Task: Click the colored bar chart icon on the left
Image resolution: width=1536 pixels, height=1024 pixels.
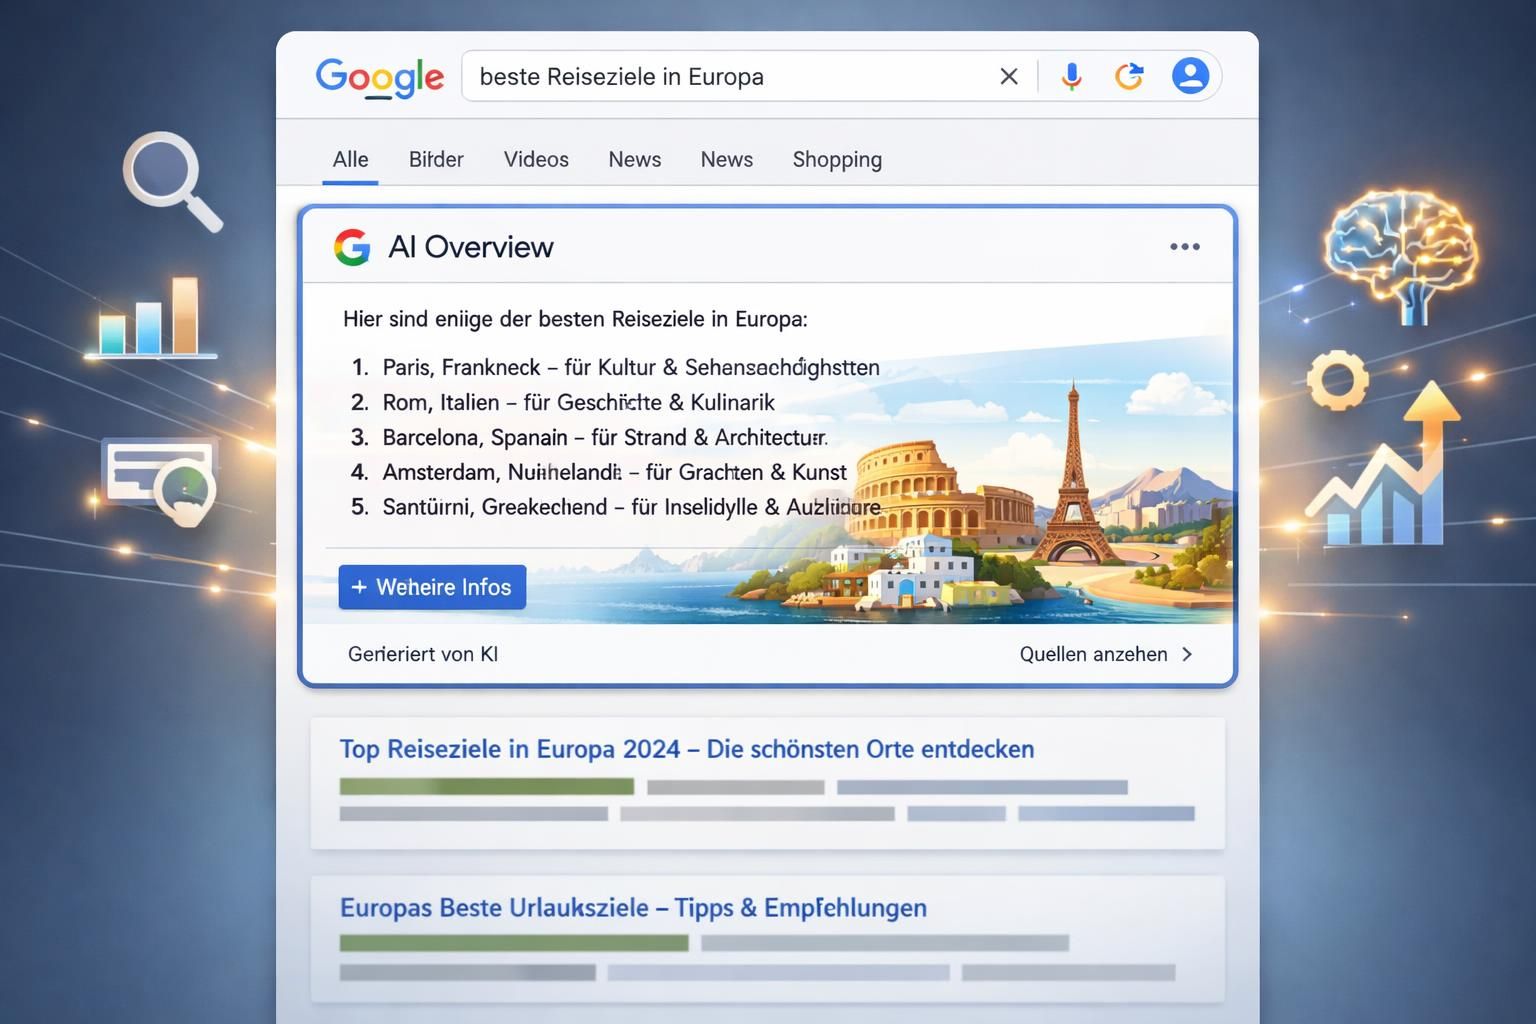Action: (152, 318)
